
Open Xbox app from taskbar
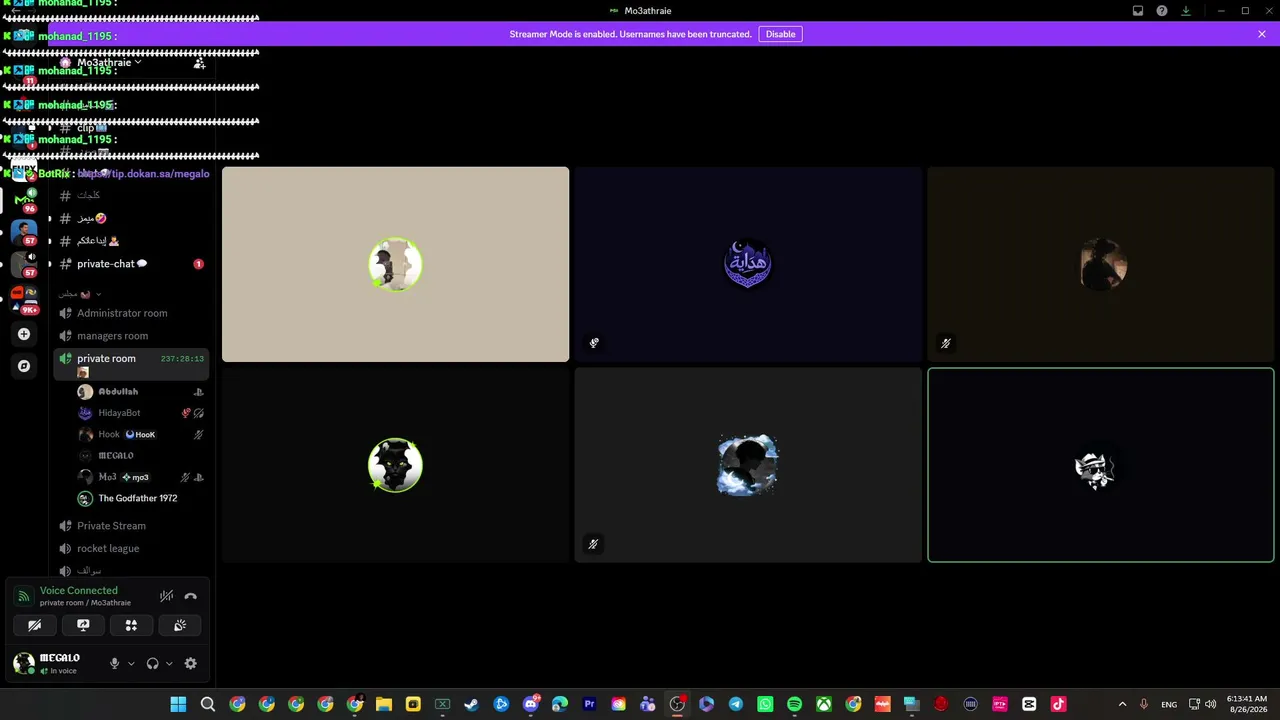(x=824, y=704)
